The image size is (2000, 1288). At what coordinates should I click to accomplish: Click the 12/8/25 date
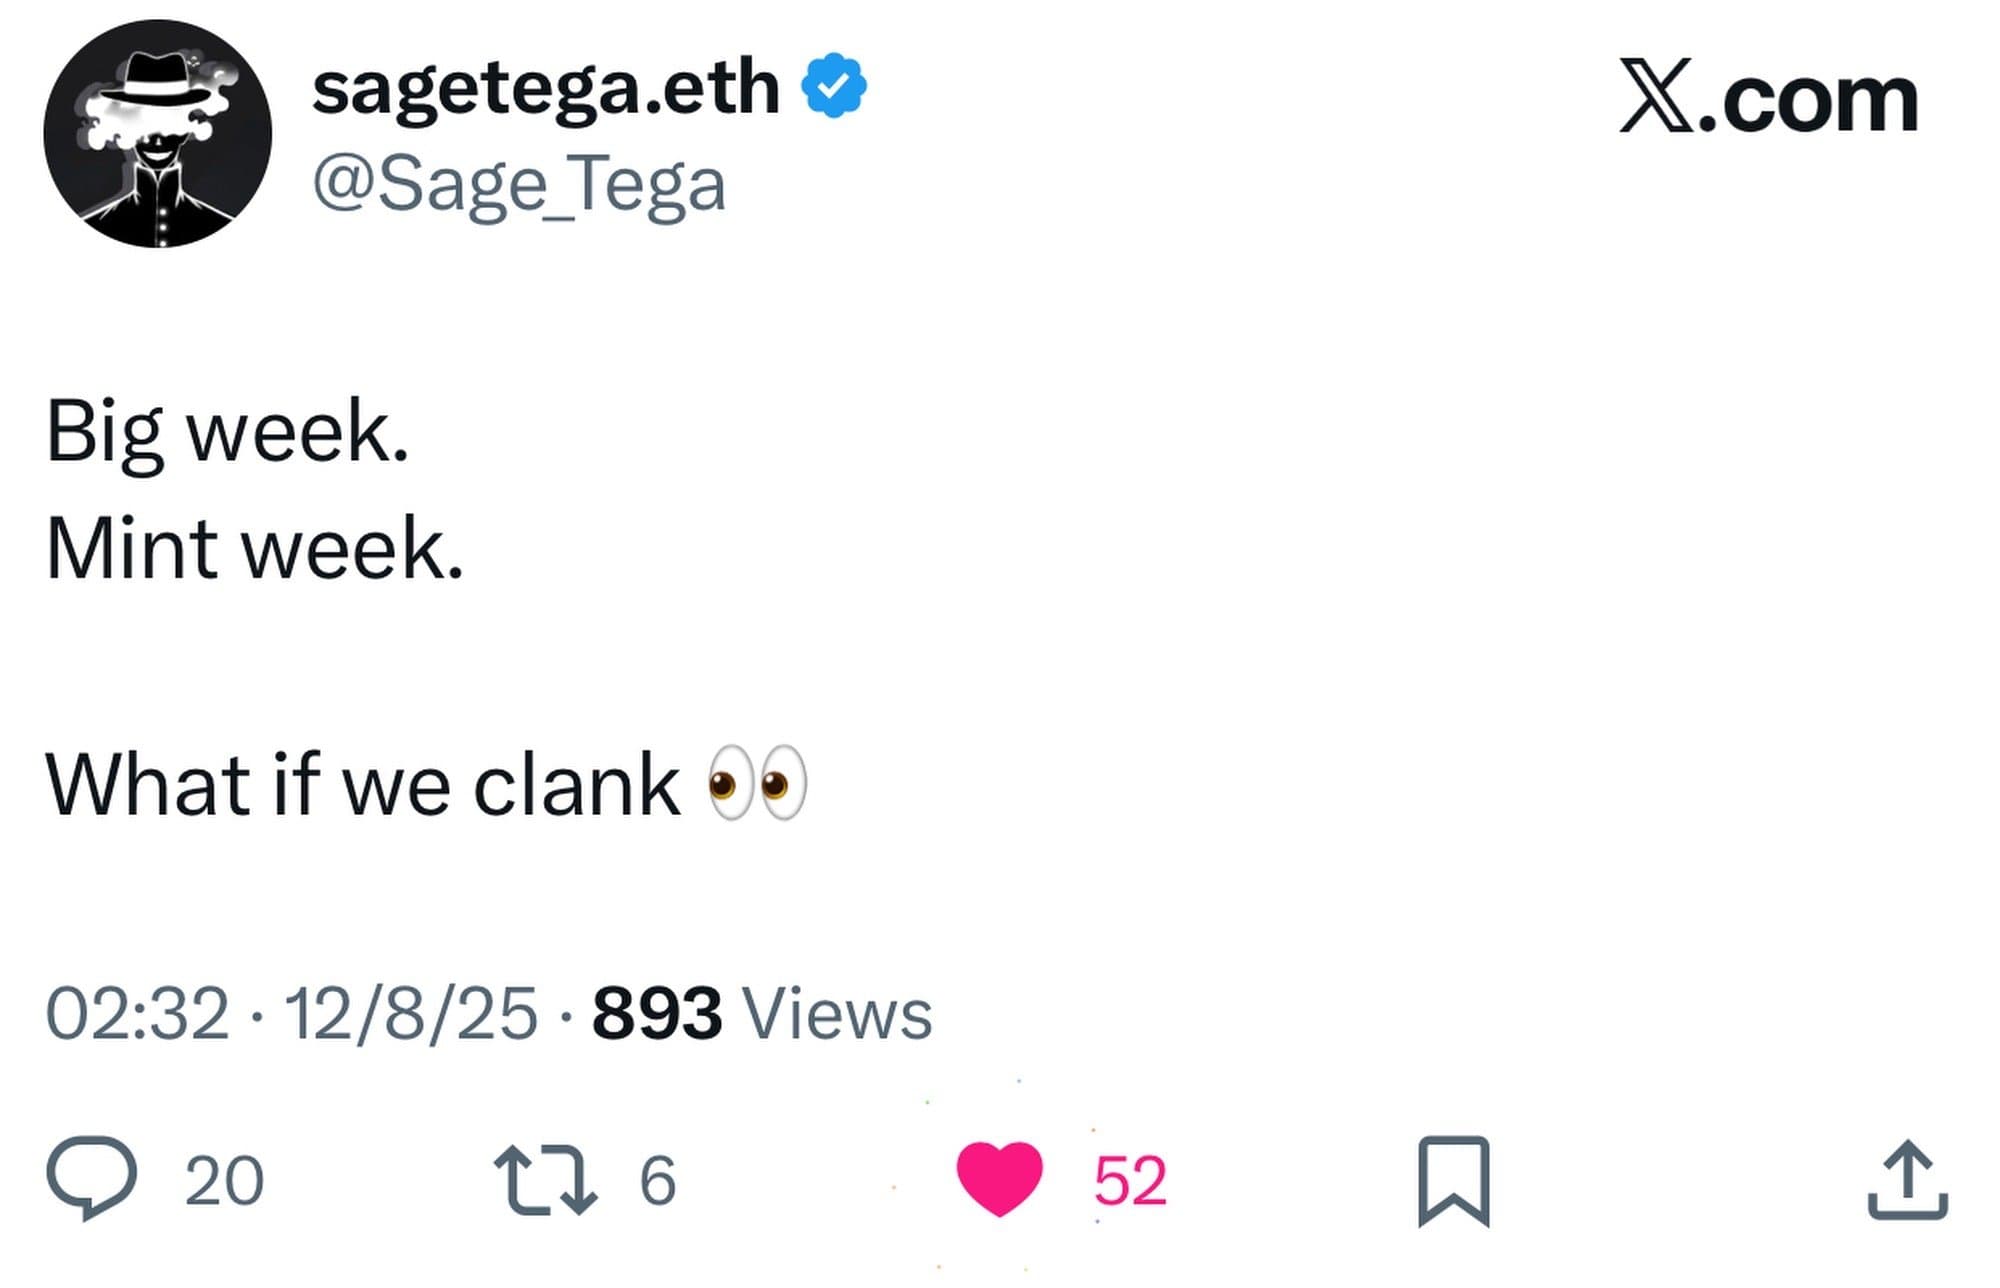point(411,1013)
